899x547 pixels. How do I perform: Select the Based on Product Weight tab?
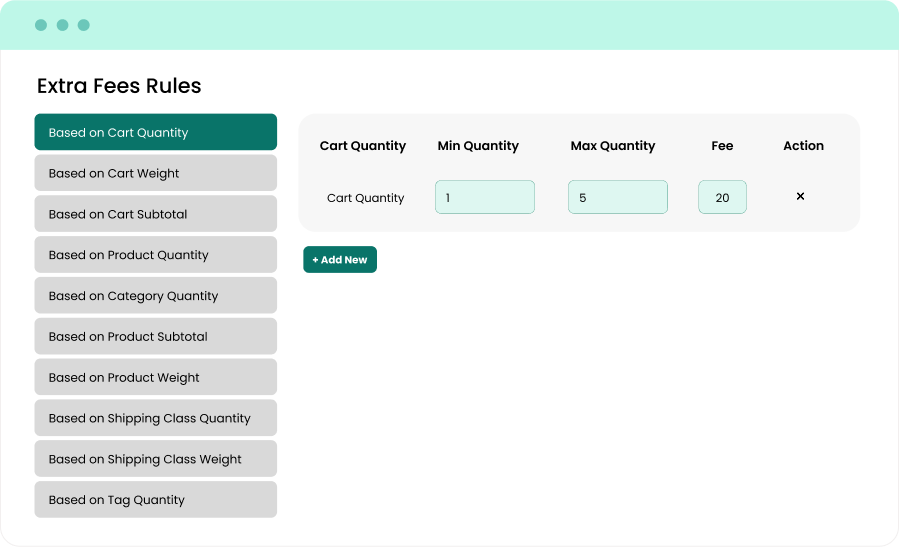pos(155,378)
